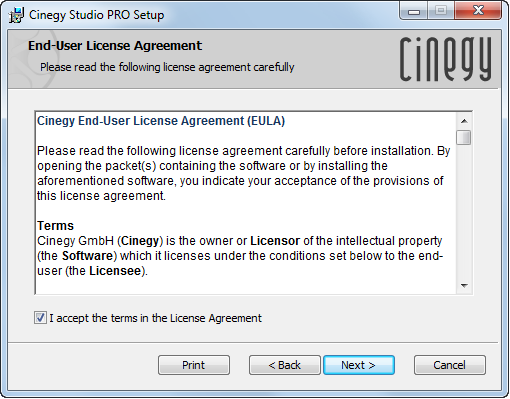Close the setup window with X
The image size is (510, 399).
(478, 11)
